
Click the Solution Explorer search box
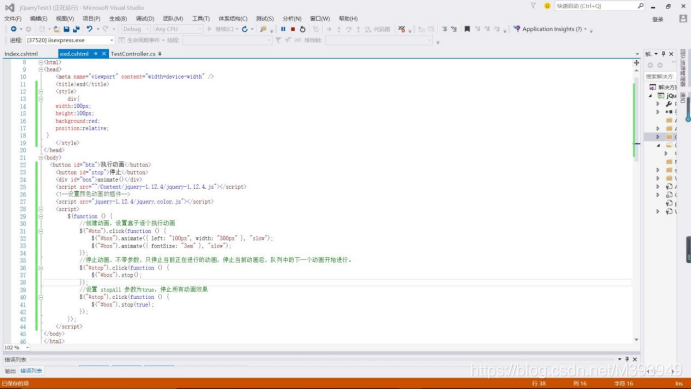659,76
